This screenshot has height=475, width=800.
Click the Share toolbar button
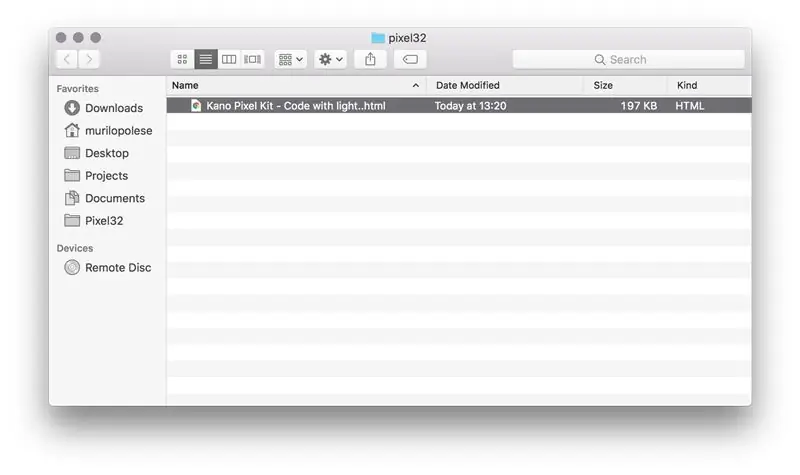(370, 59)
